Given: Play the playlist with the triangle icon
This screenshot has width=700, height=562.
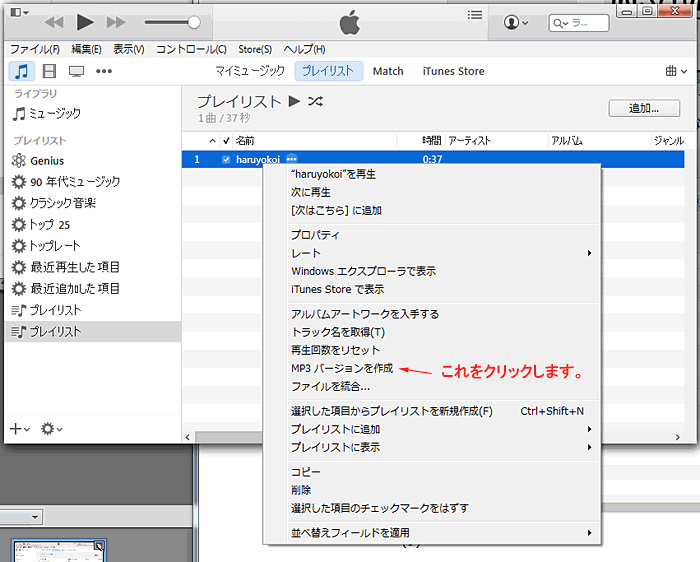Looking at the screenshot, I should coord(294,101).
